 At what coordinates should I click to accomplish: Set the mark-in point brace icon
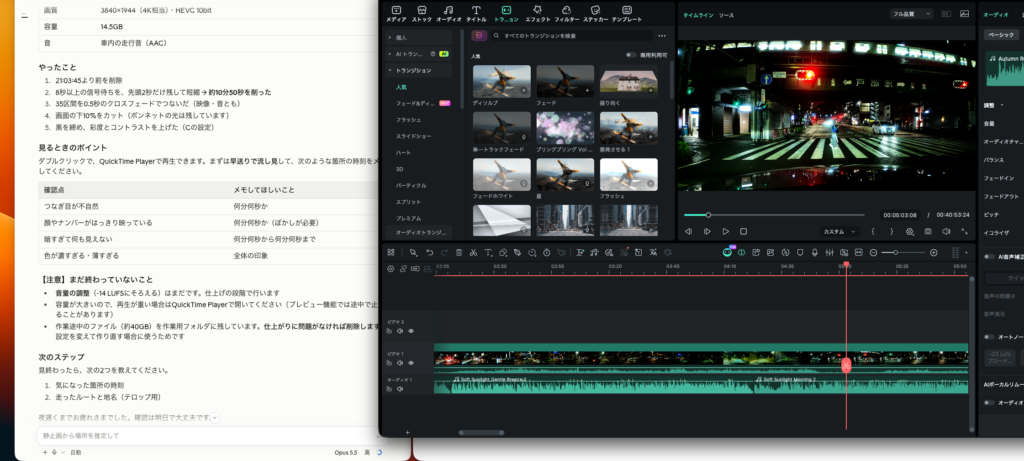[873, 232]
